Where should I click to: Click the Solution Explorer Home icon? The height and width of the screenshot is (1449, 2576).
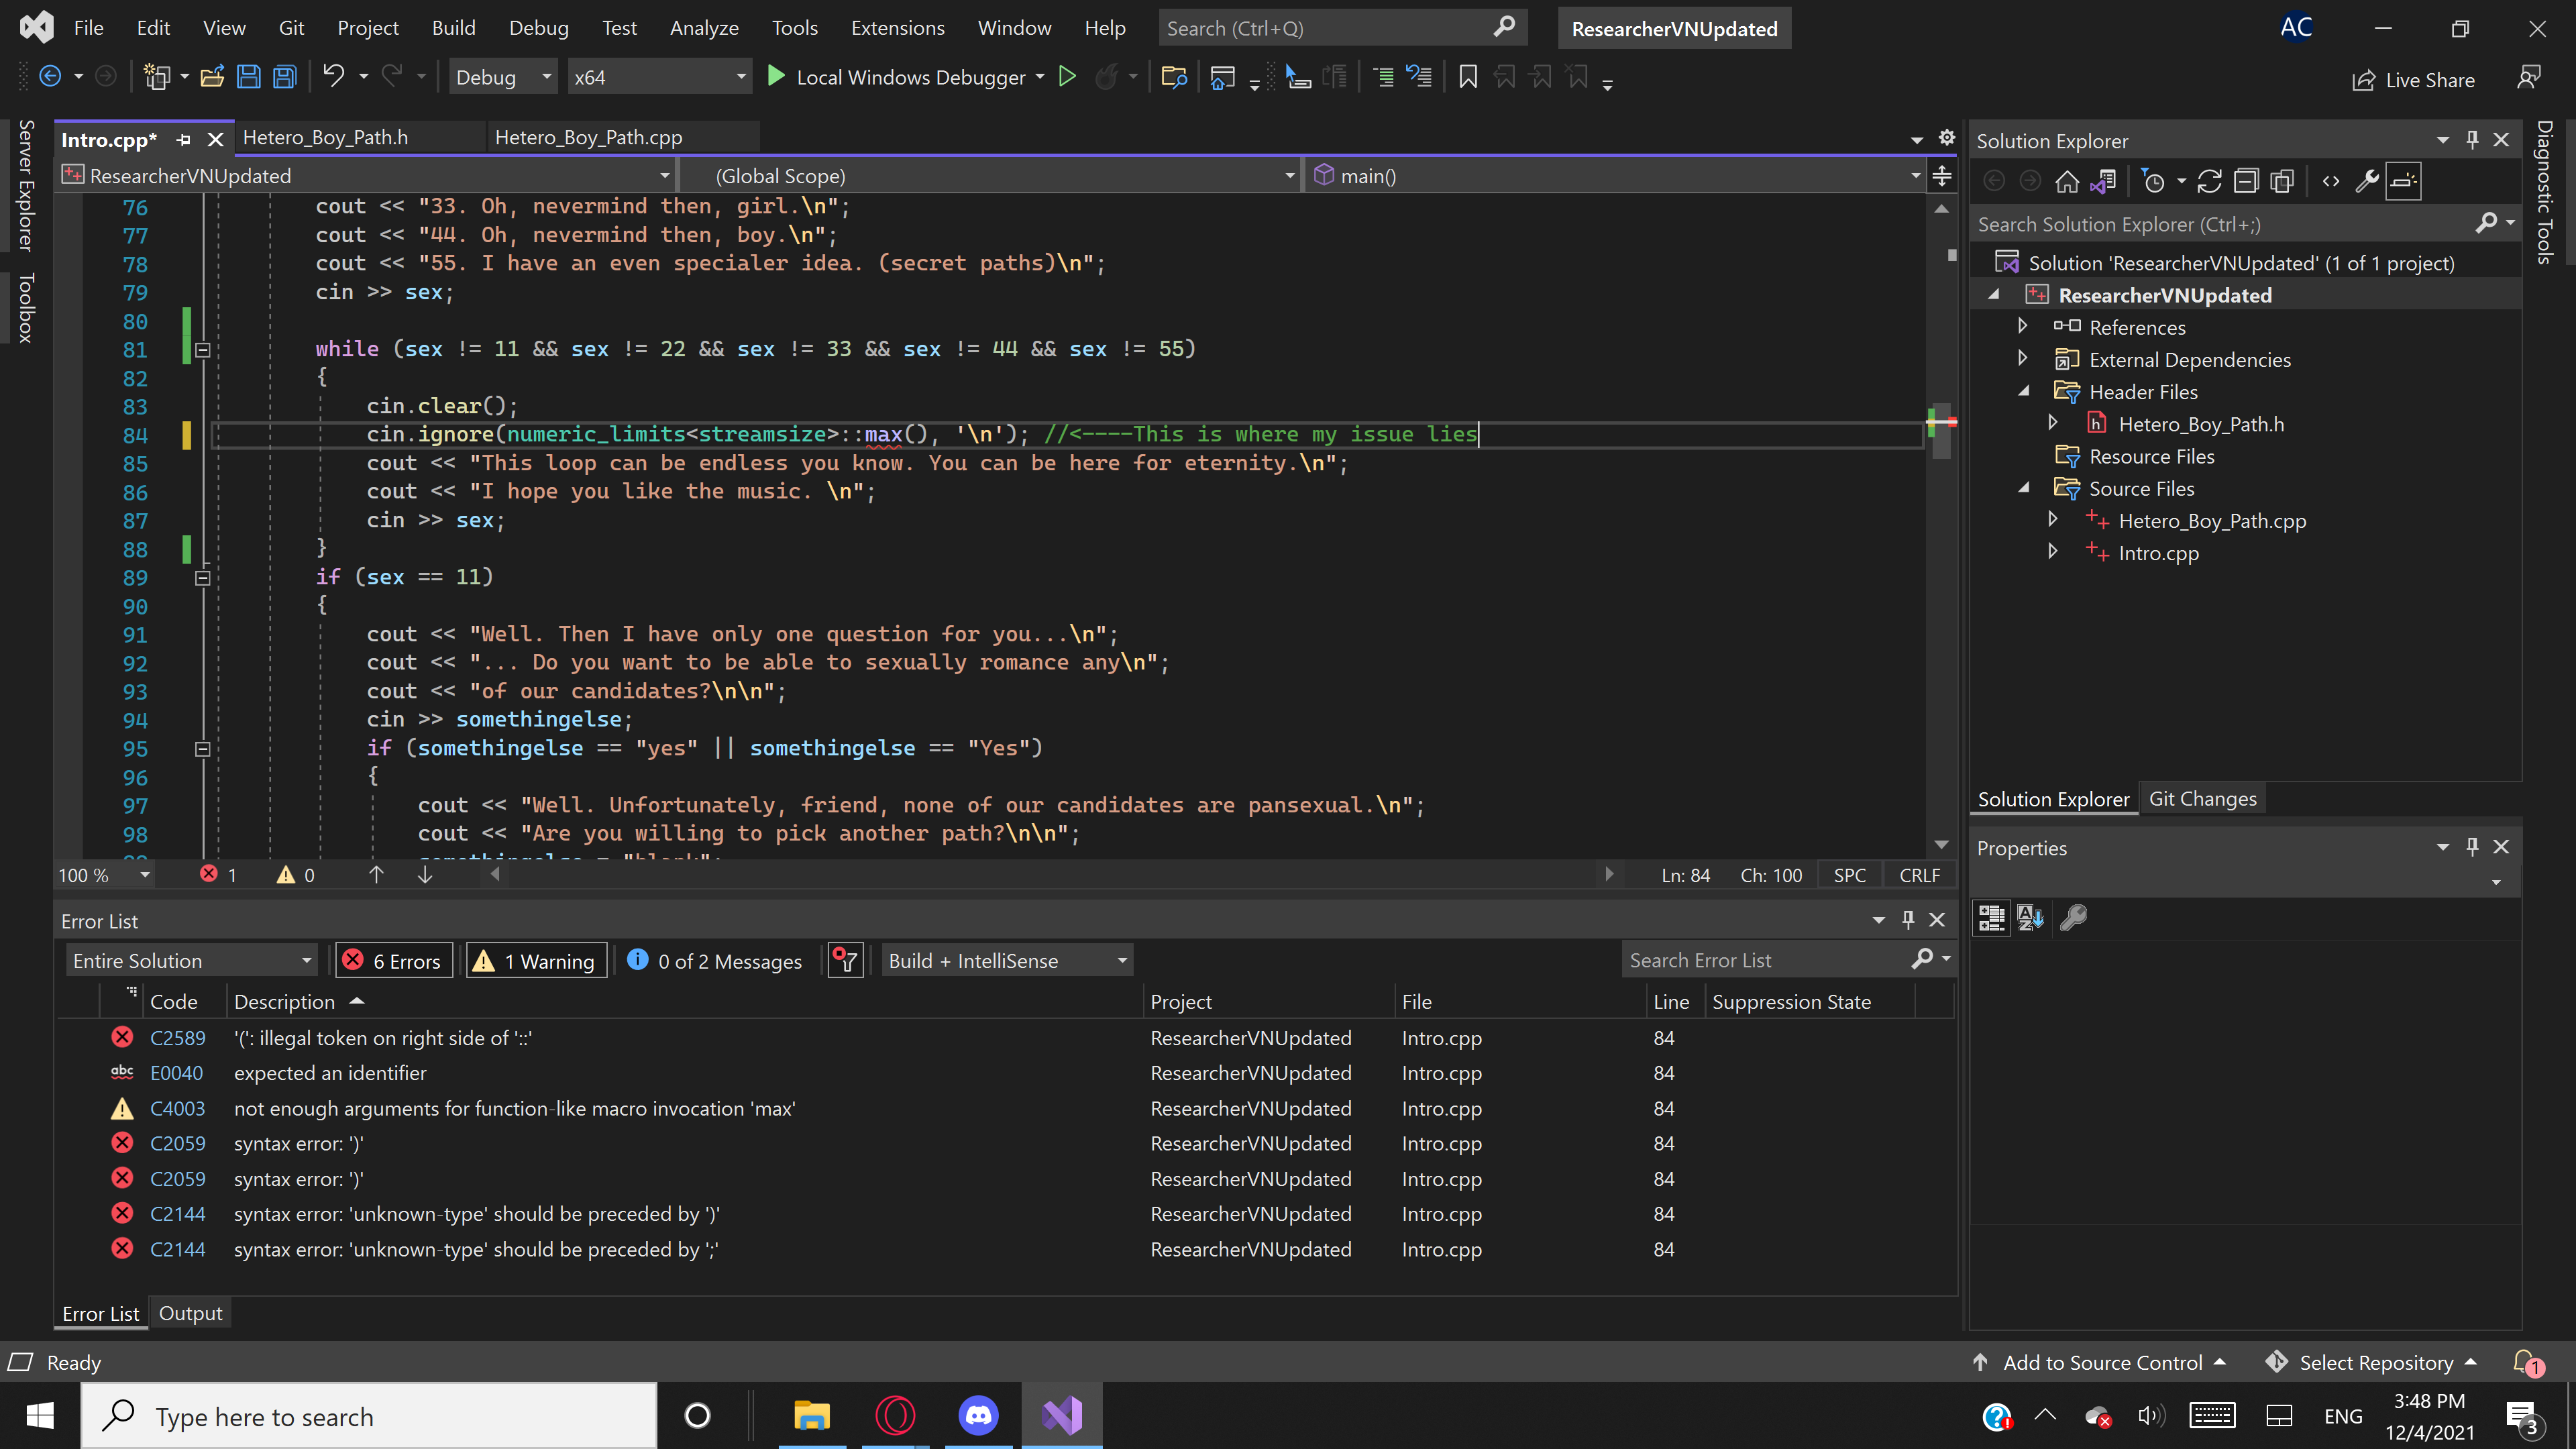pos(2066,182)
